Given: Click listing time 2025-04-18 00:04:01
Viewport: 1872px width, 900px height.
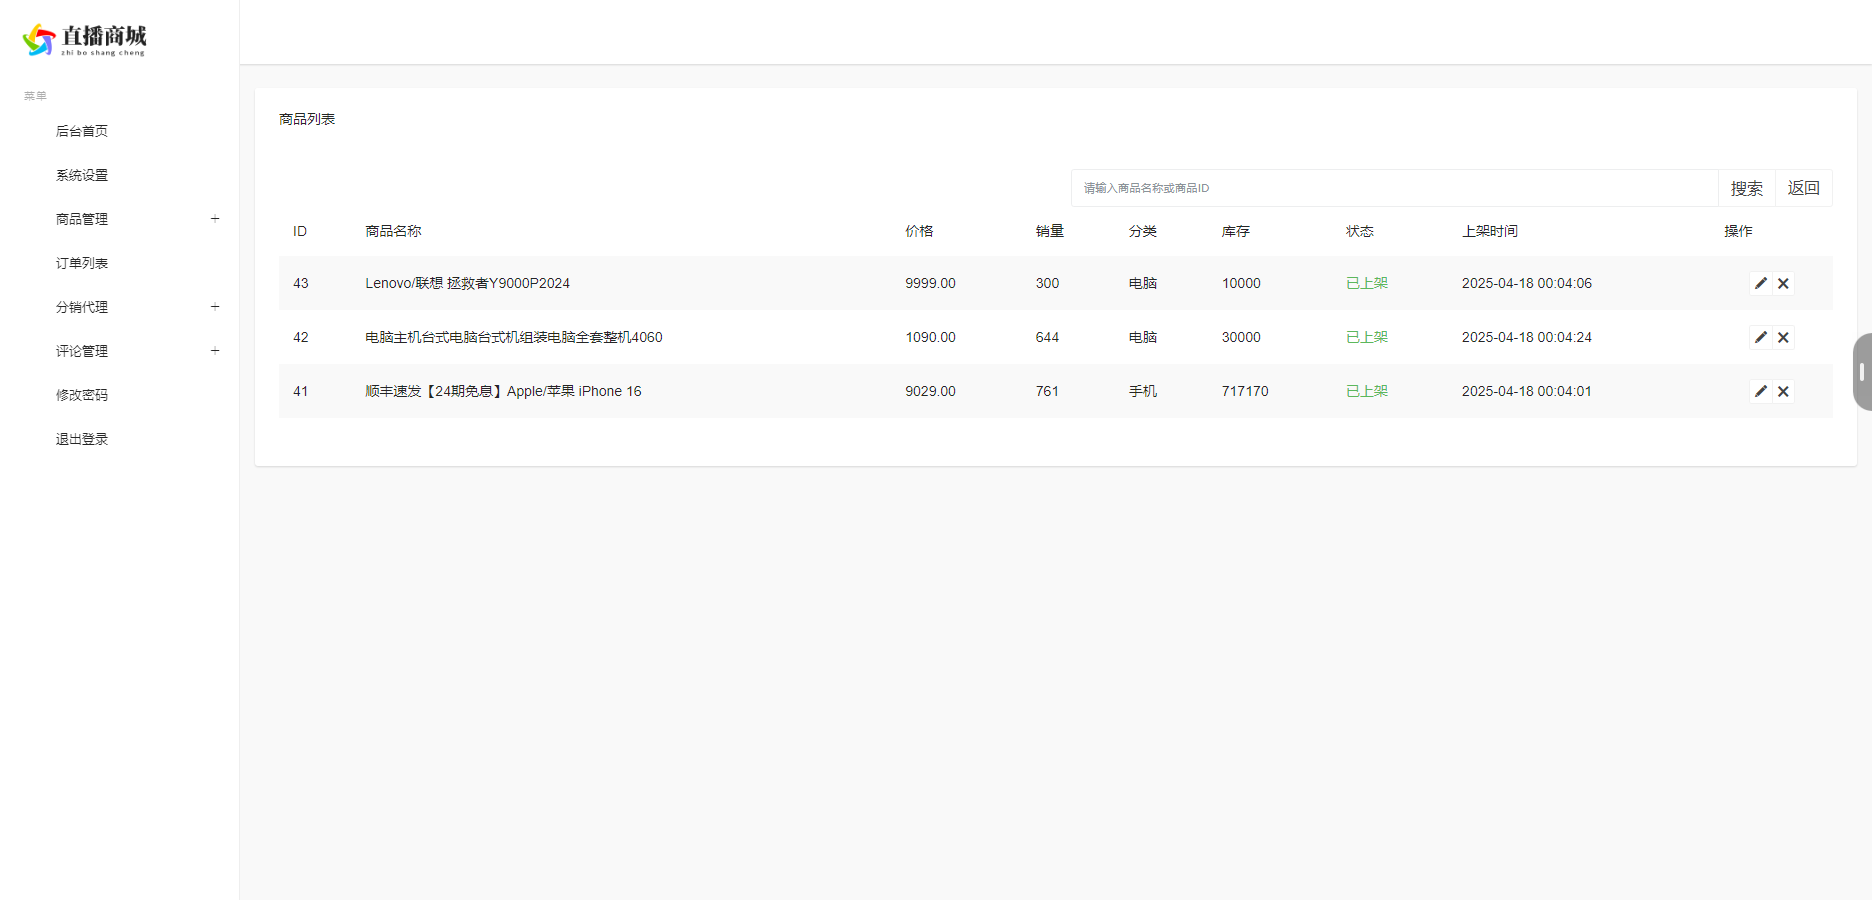Looking at the screenshot, I should [1526, 391].
